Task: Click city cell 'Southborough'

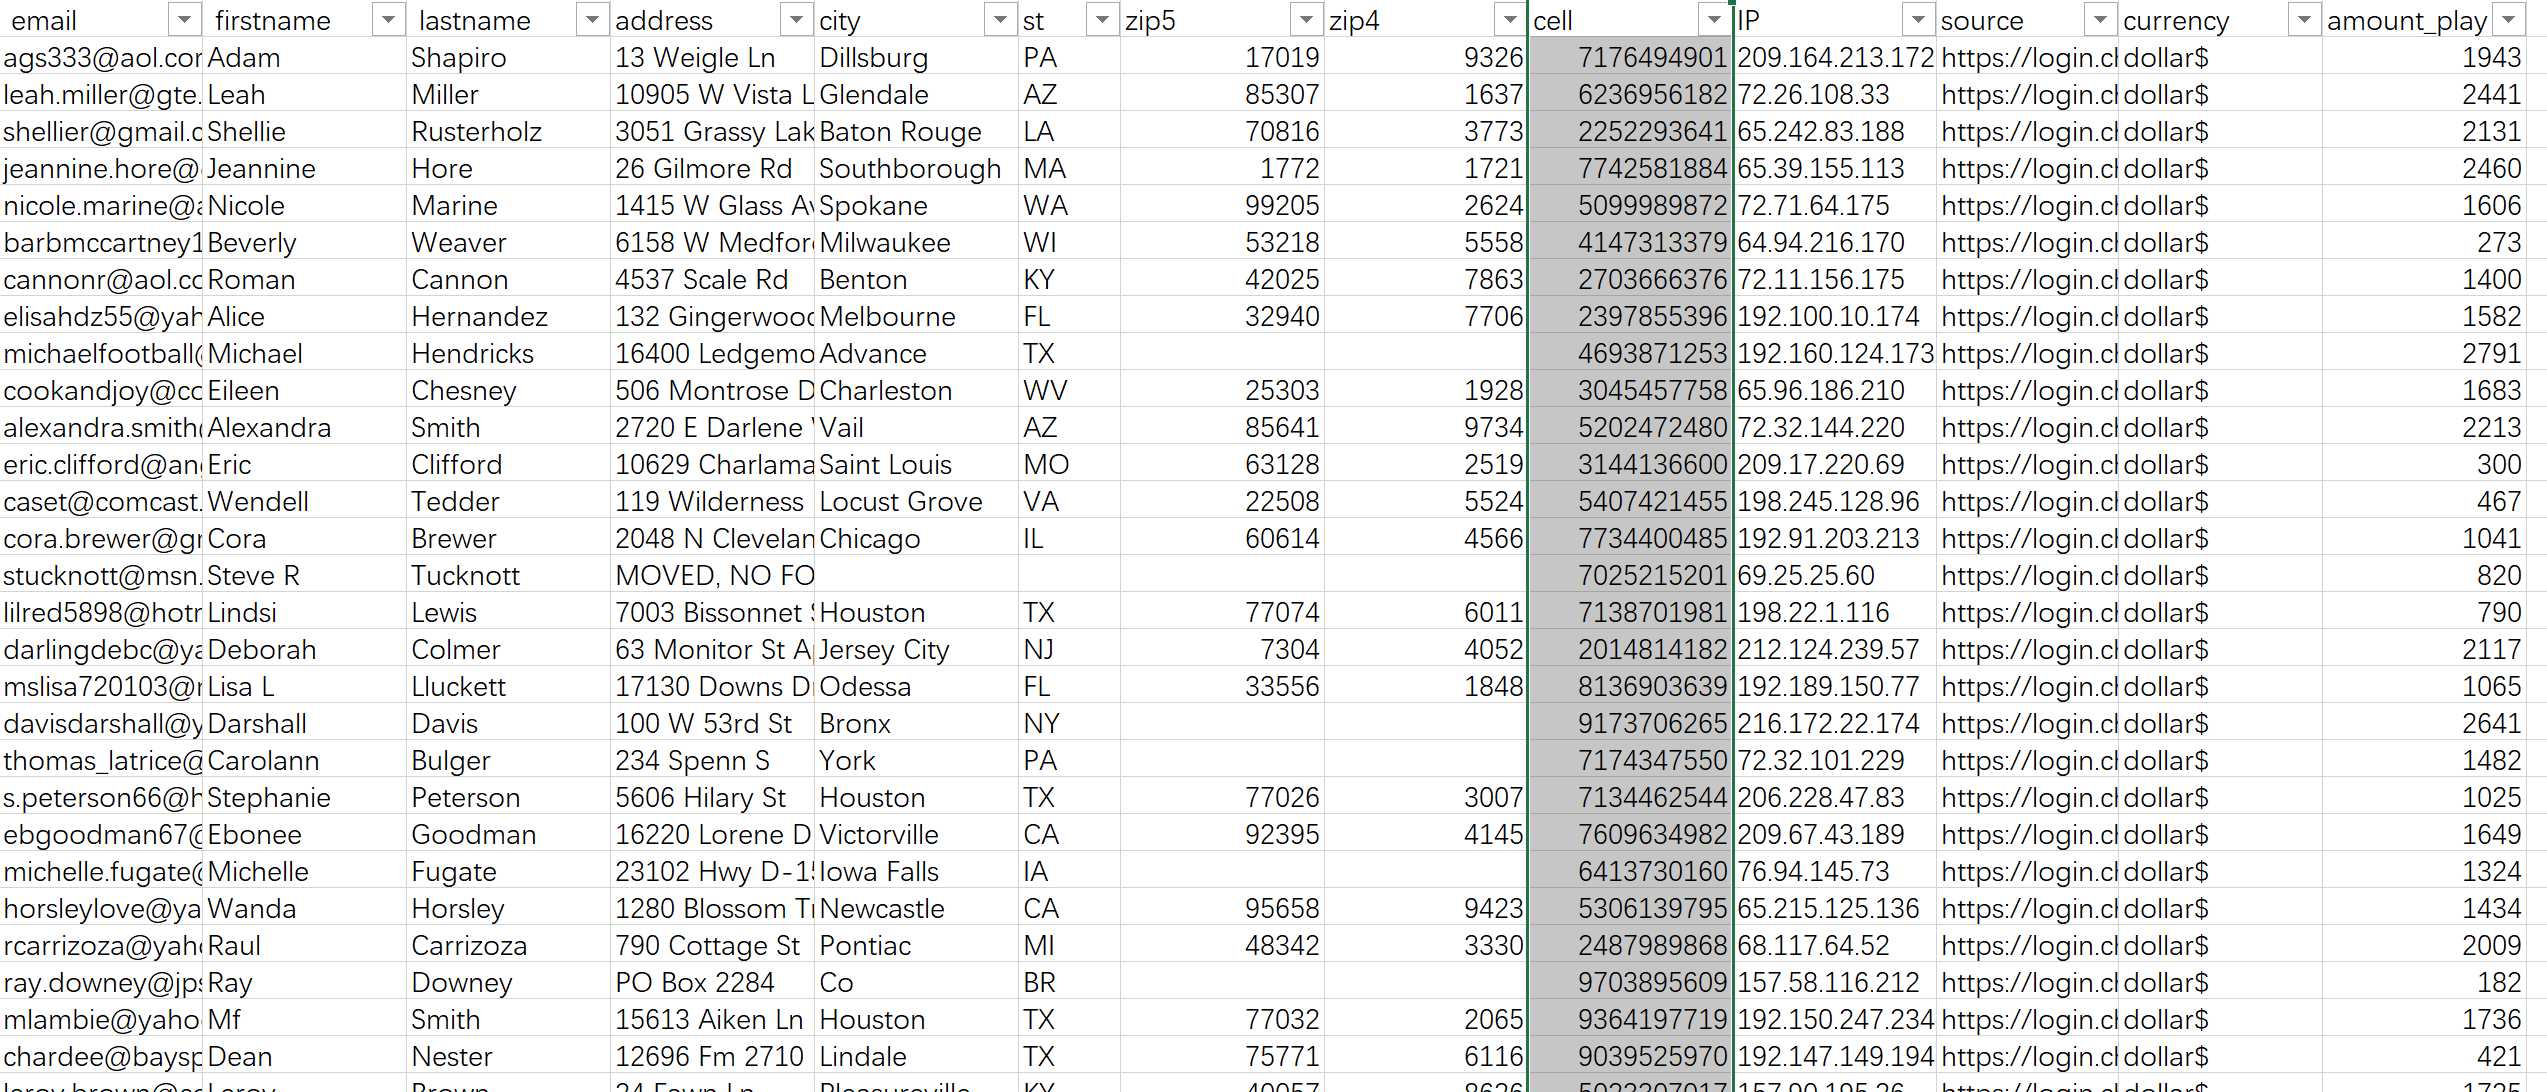Action: (917, 169)
